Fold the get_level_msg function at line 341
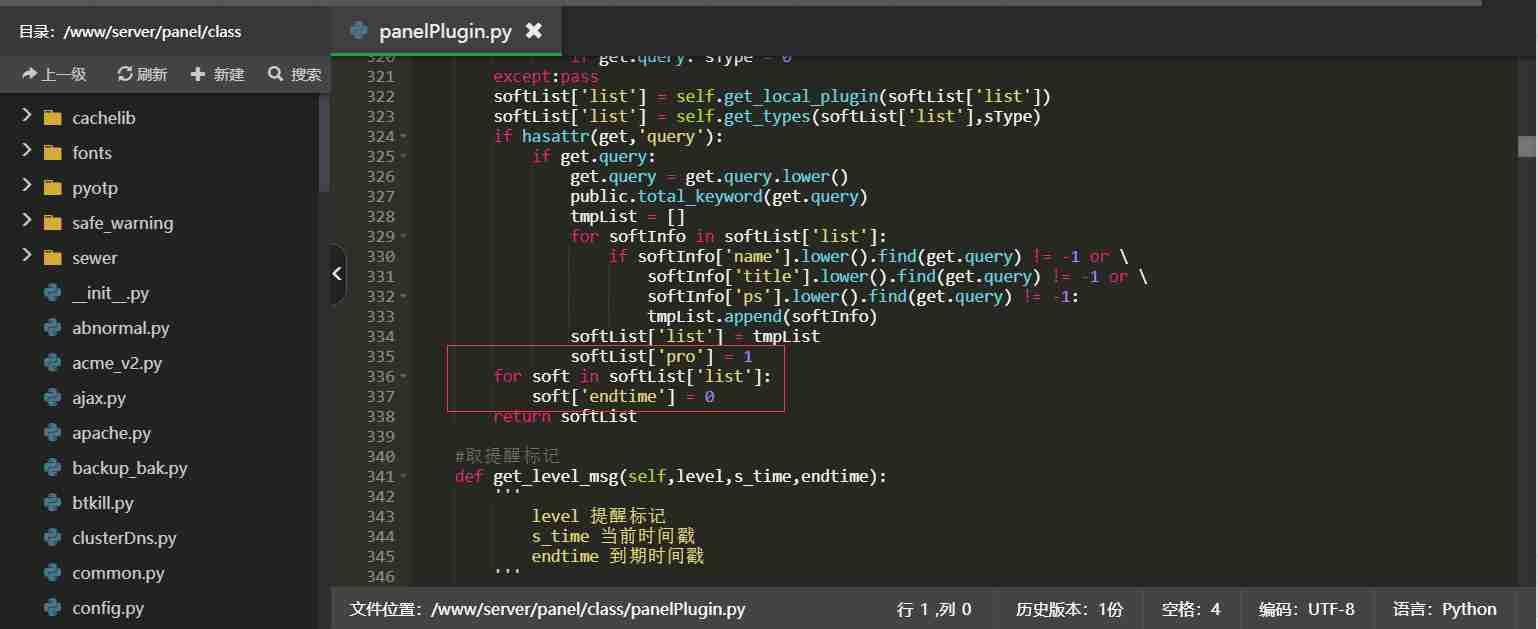The width and height of the screenshot is (1538, 629). click(x=403, y=476)
